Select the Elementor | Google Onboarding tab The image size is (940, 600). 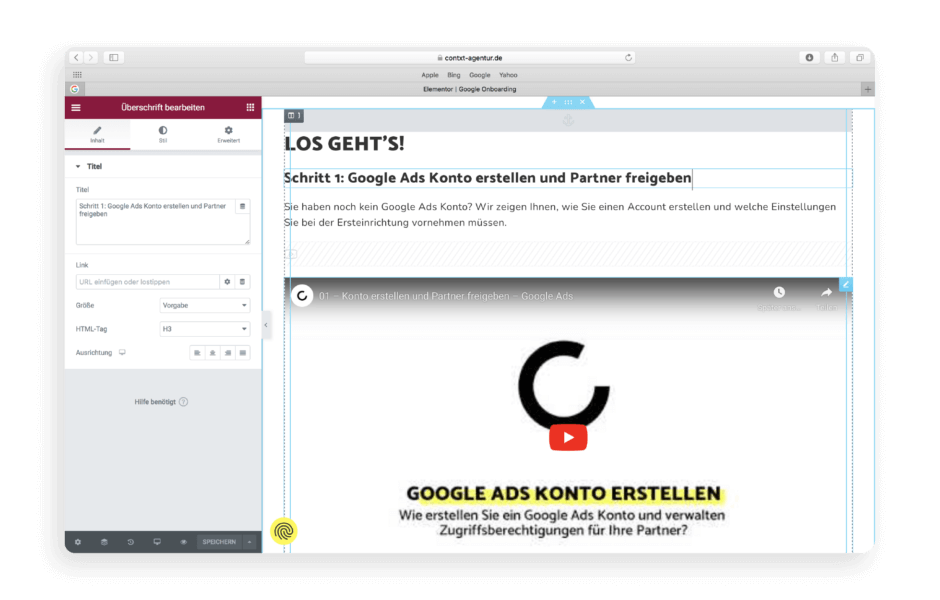pos(470,89)
